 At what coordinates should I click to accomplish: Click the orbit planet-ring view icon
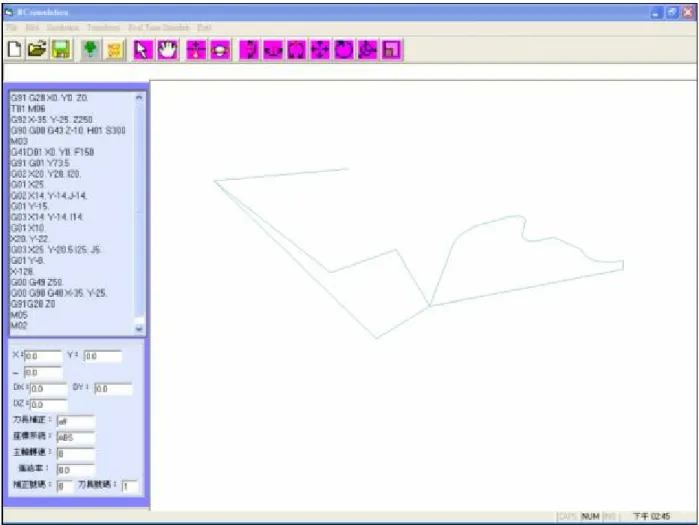(x=220, y=49)
